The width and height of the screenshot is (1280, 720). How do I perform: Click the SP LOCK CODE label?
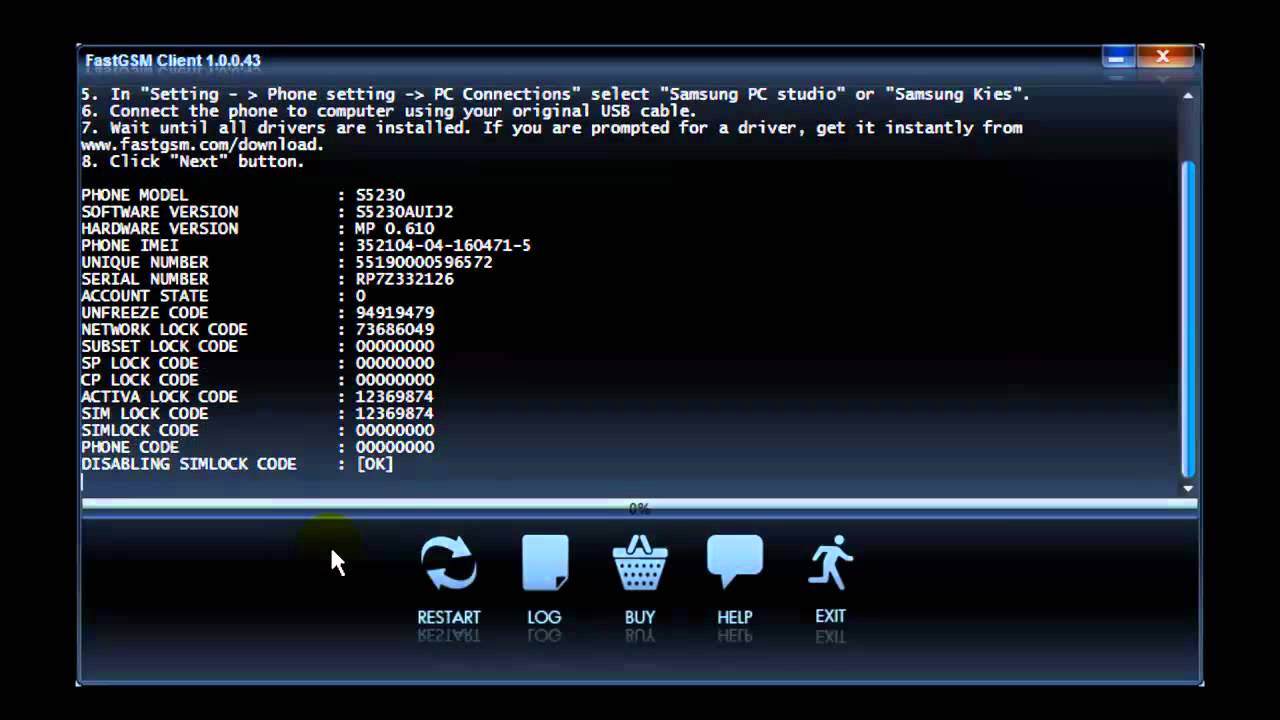click(x=140, y=363)
